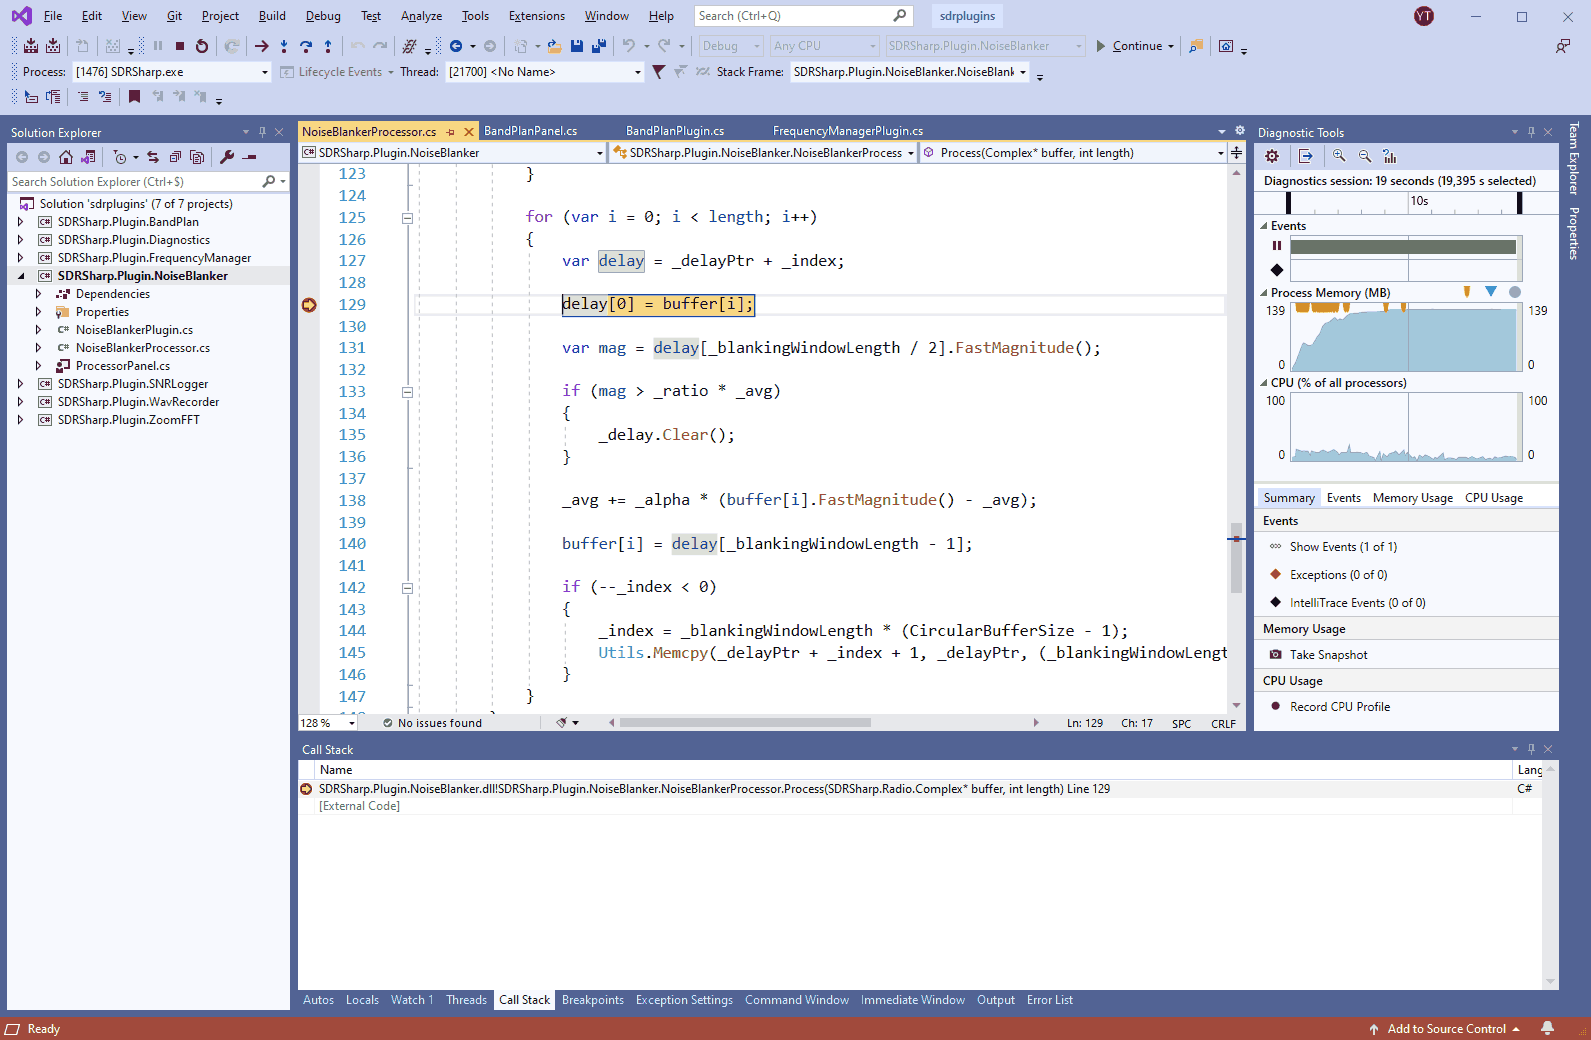Click Take Snapshot link
Screen dimensions: 1591x1040
[x=1328, y=655]
